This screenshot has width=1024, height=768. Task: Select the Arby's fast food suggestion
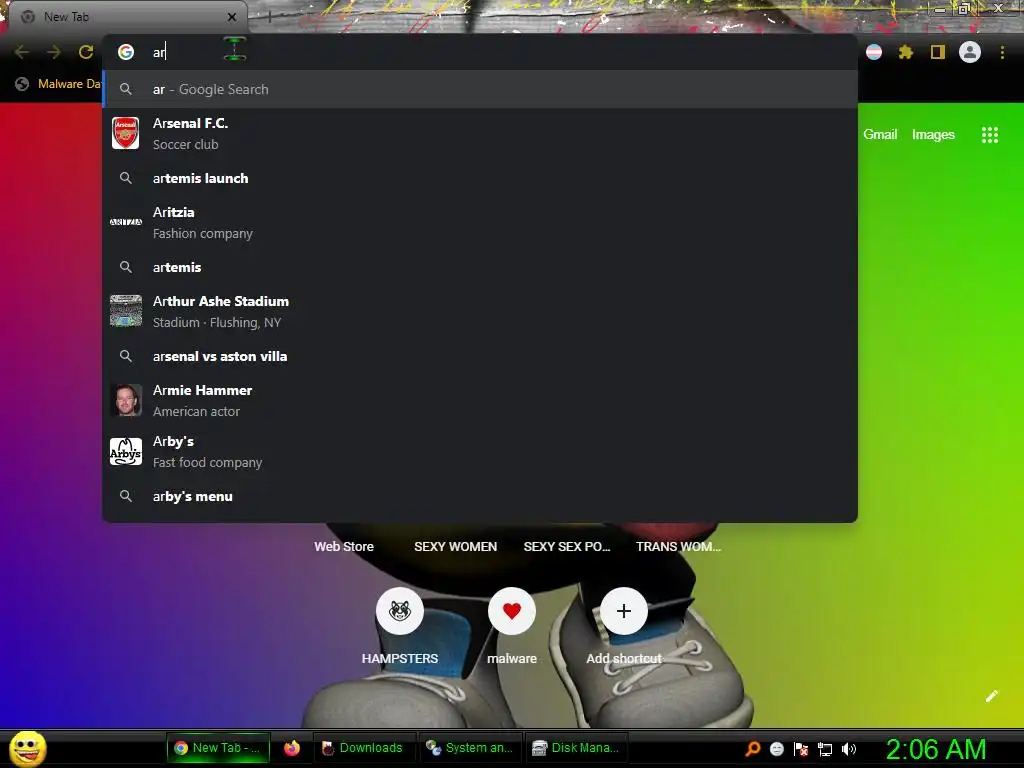coord(480,451)
